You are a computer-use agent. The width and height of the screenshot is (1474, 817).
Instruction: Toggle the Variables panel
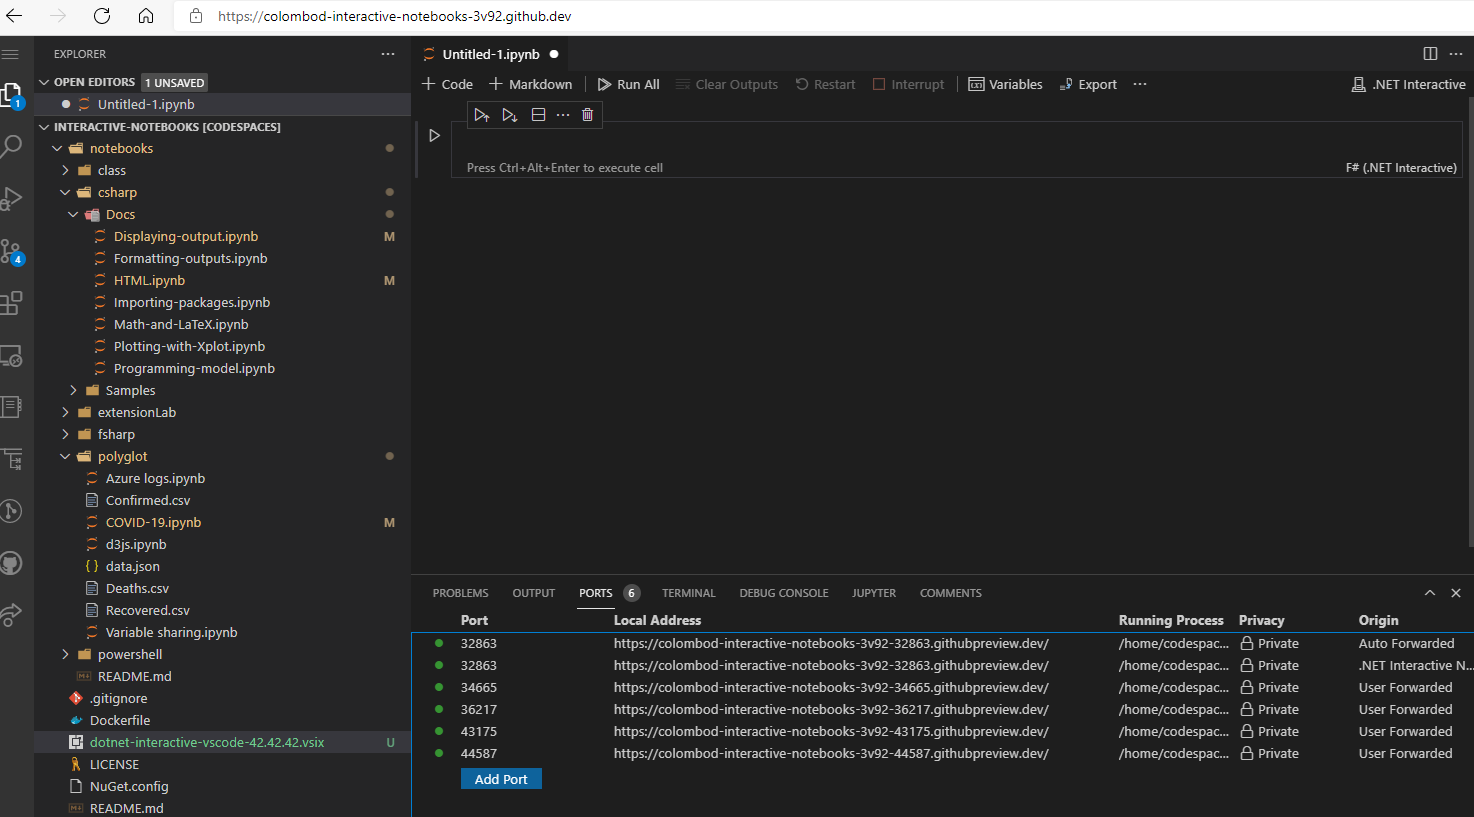click(x=1005, y=84)
